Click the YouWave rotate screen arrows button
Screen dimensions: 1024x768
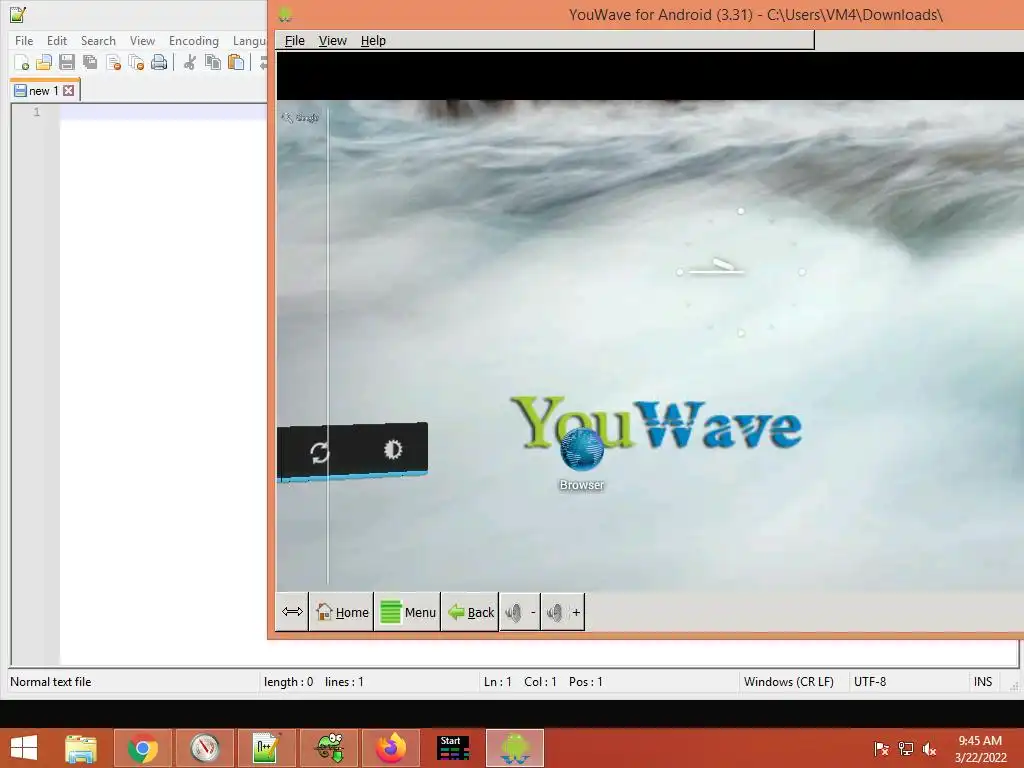[x=292, y=612]
